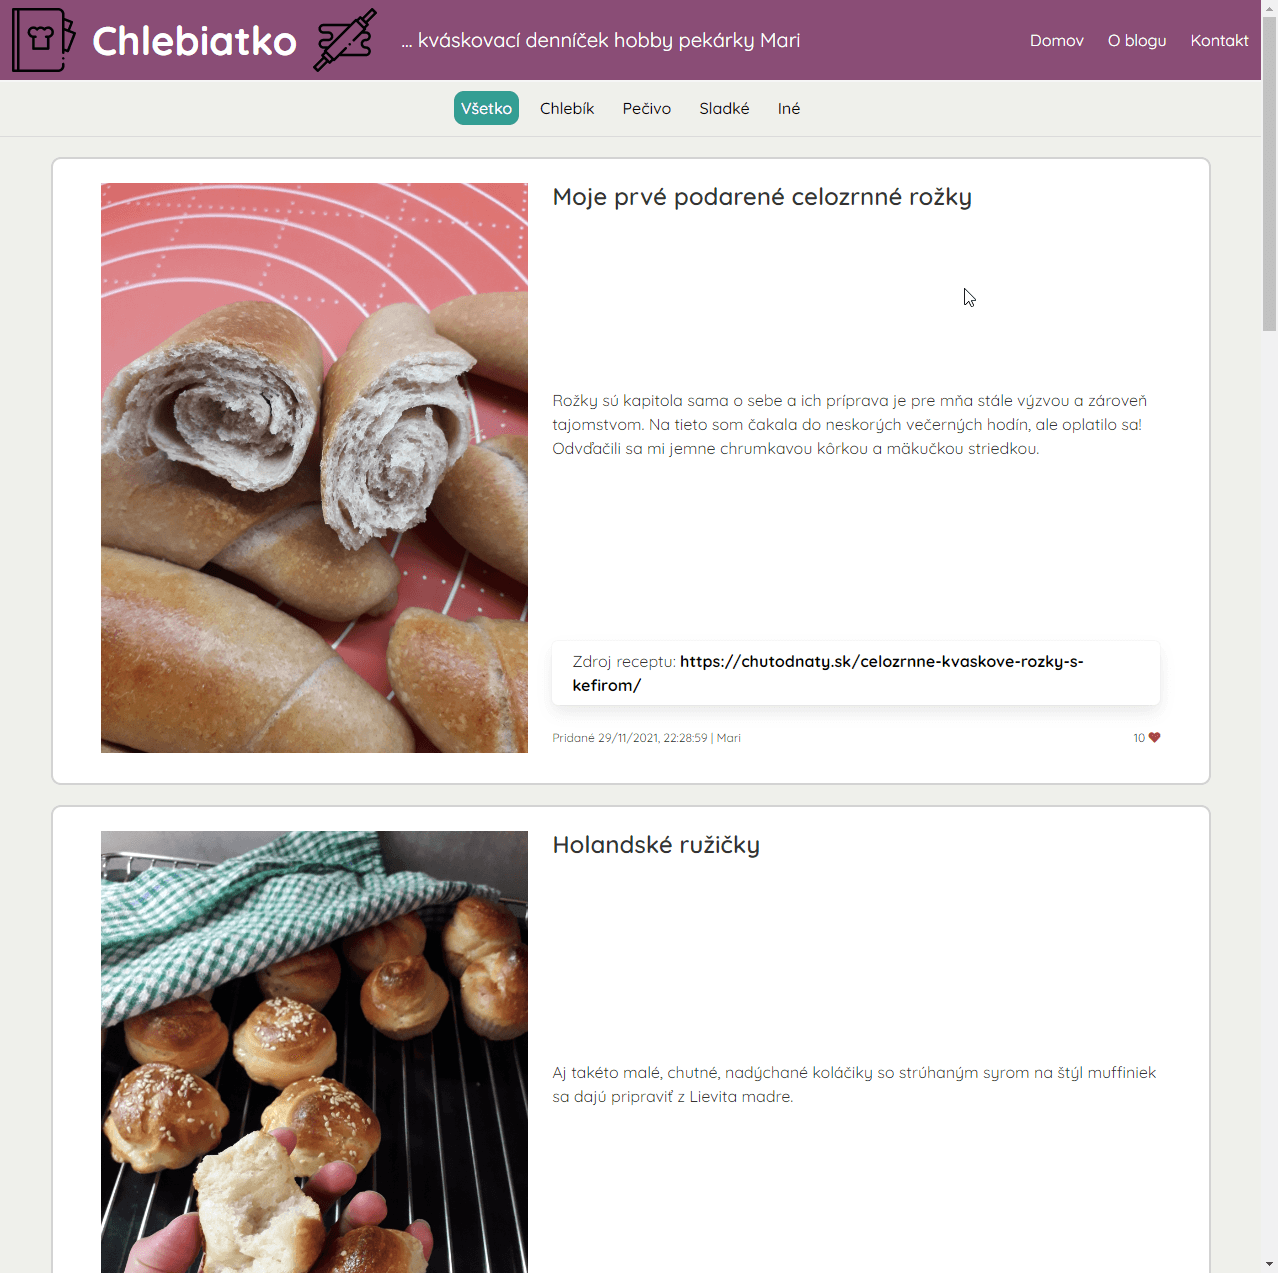Viewport: 1278px width, 1273px height.
Task: Go to Domov page
Action: coord(1057,40)
